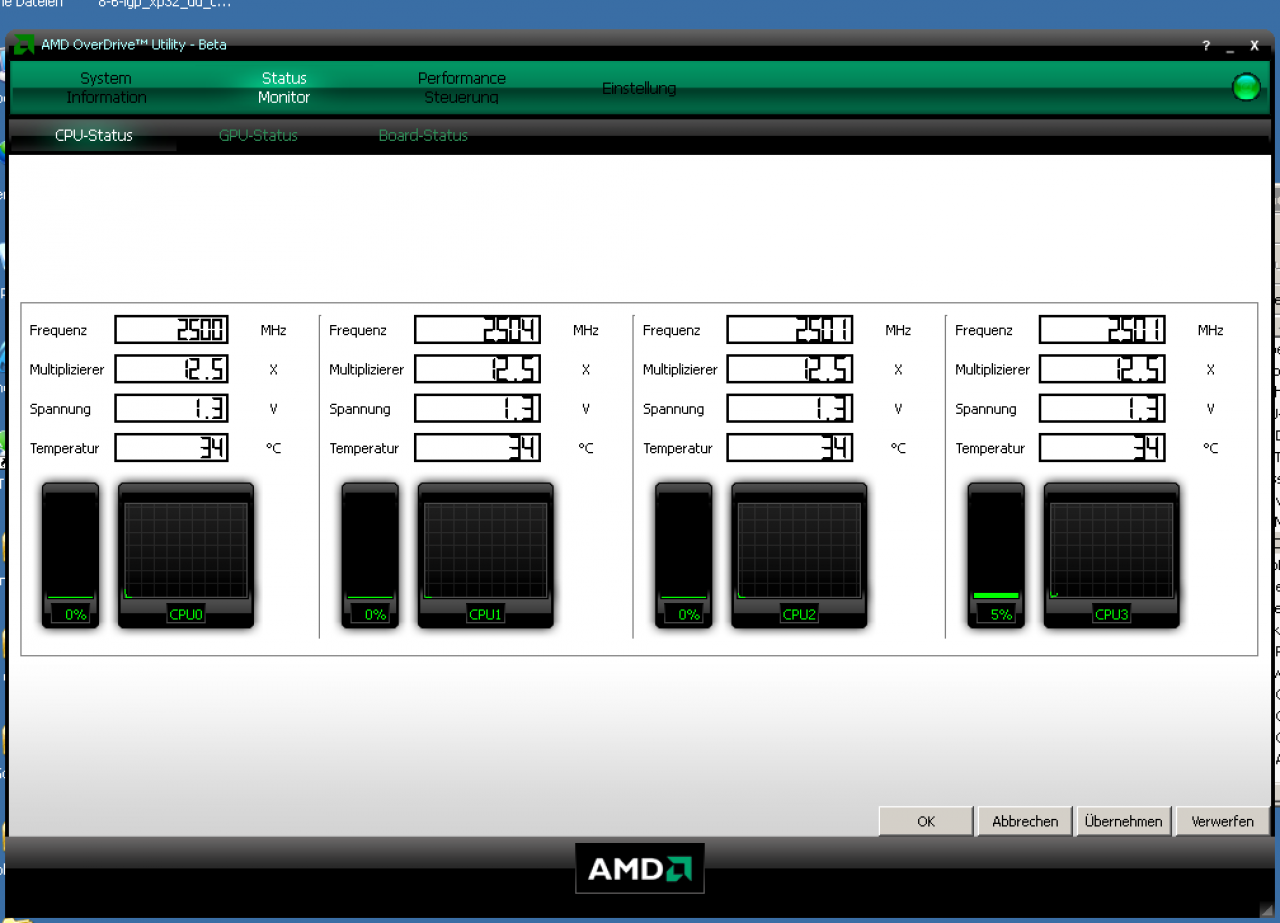
Task: Click the CPU0 usage bar showing 0%
Action: [x=70, y=555]
